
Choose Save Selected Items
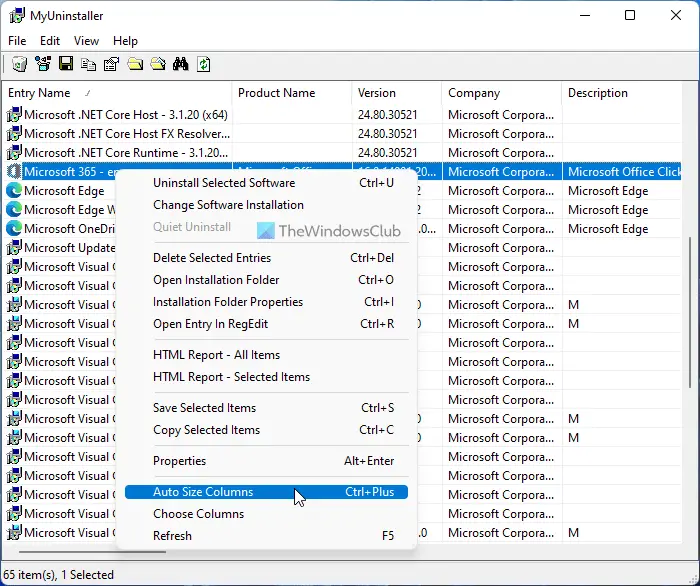click(x=267, y=408)
